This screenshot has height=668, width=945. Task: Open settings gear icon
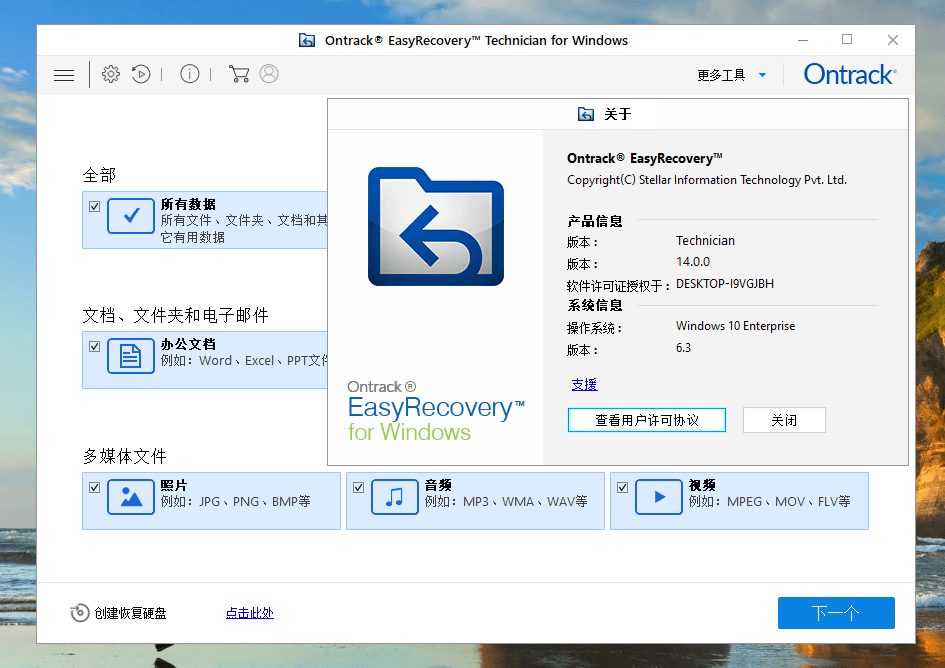coord(111,74)
